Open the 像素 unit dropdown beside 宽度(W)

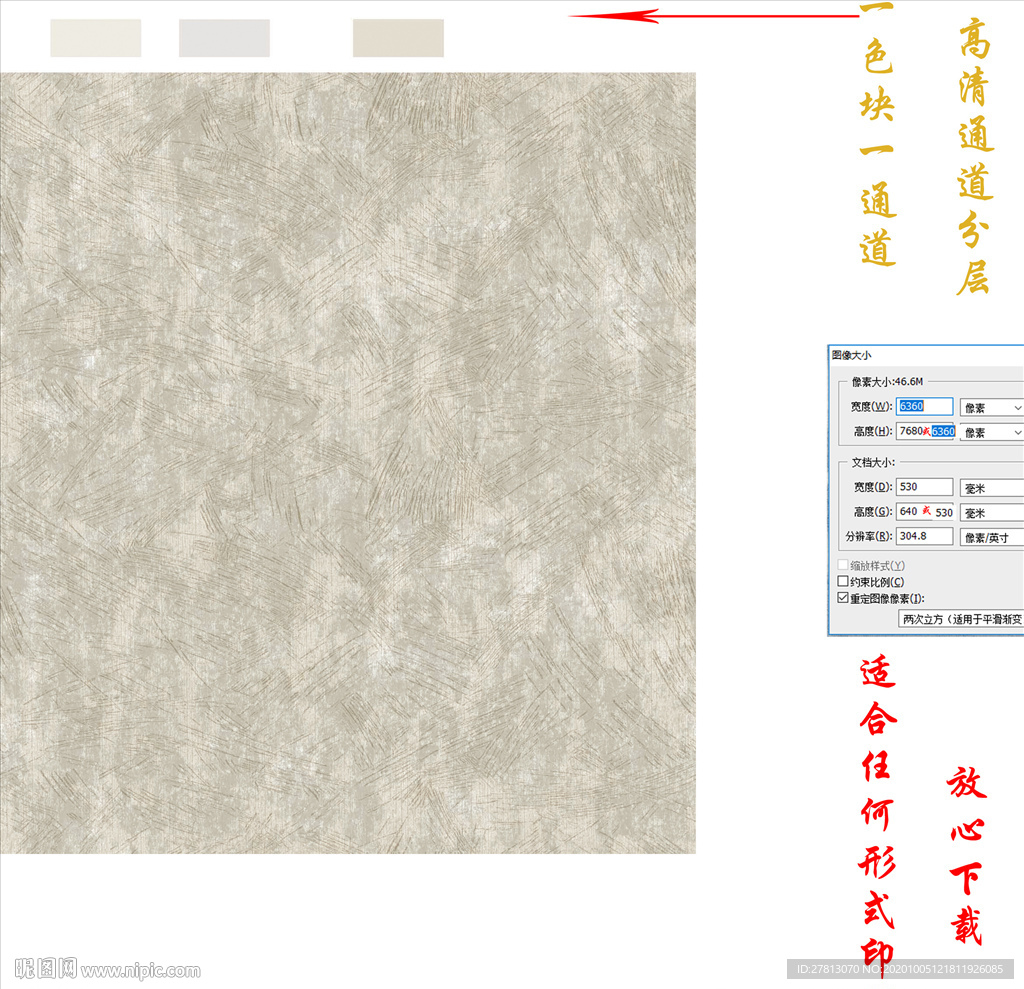pyautogui.click(x=991, y=408)
